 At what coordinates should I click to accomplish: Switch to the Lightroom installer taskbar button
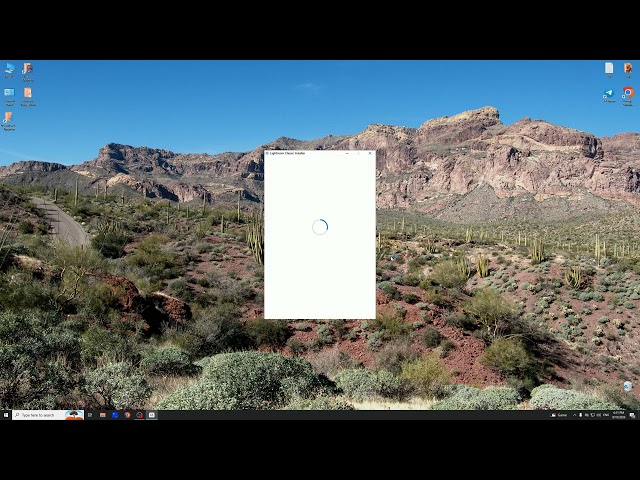pyautogui.click(x=151, y=415)
